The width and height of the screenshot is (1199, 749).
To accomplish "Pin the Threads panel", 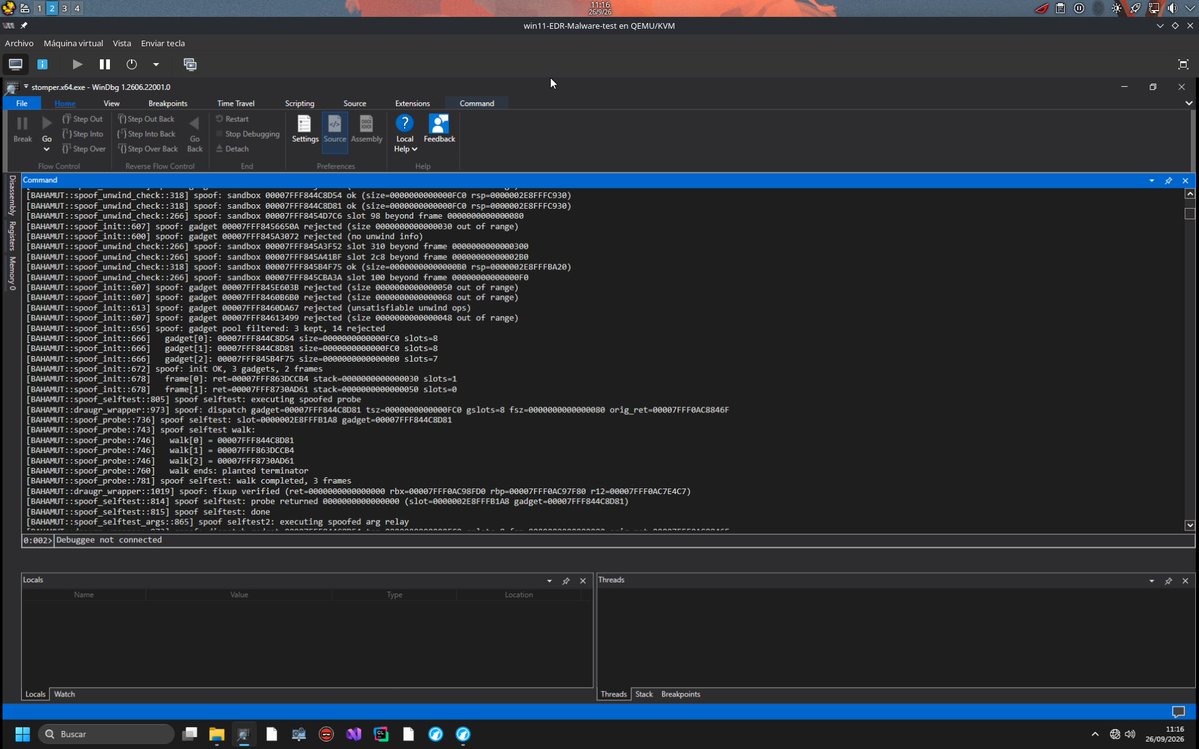I will (x=1168, y=581).
